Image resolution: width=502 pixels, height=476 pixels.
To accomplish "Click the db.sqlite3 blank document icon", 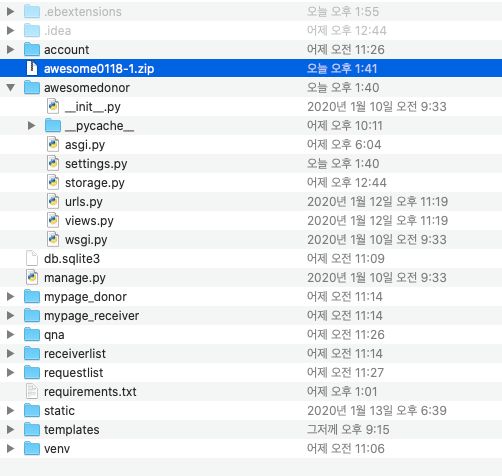I will tap(32, 259).
